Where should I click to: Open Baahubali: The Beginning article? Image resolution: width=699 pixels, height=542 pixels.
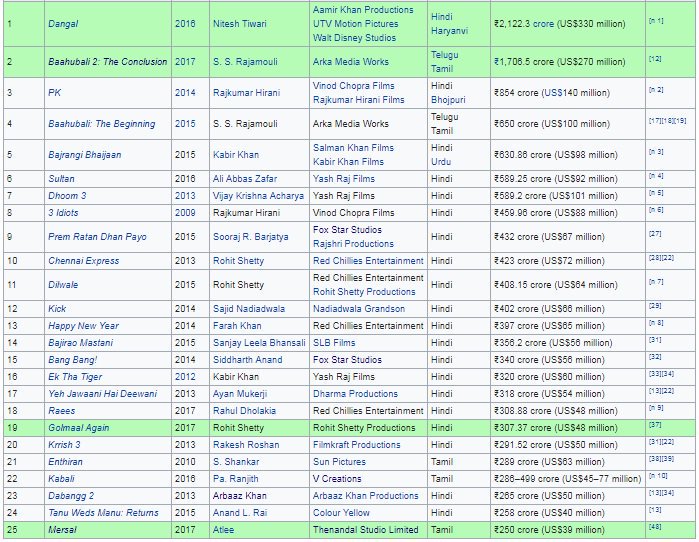pos(102,124)
